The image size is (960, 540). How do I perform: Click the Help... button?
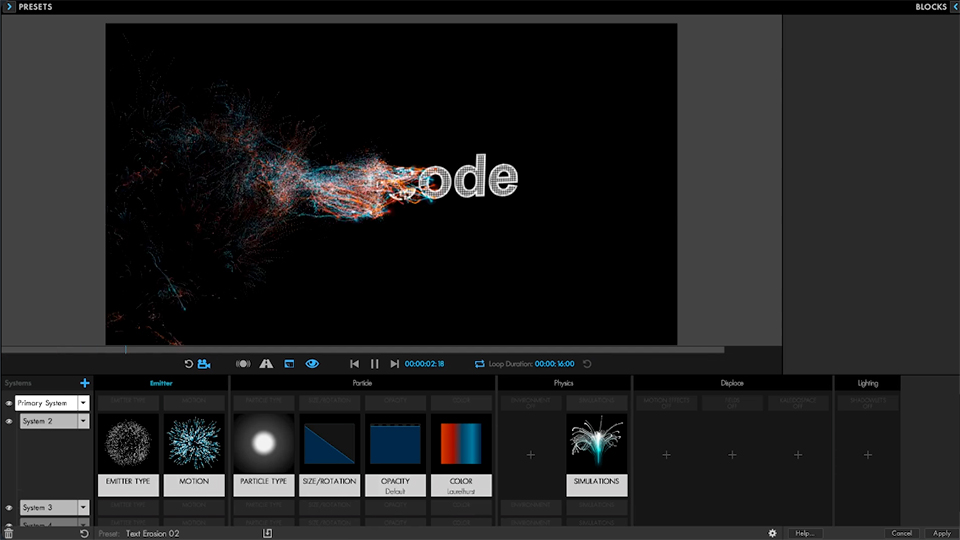point(804,533)
